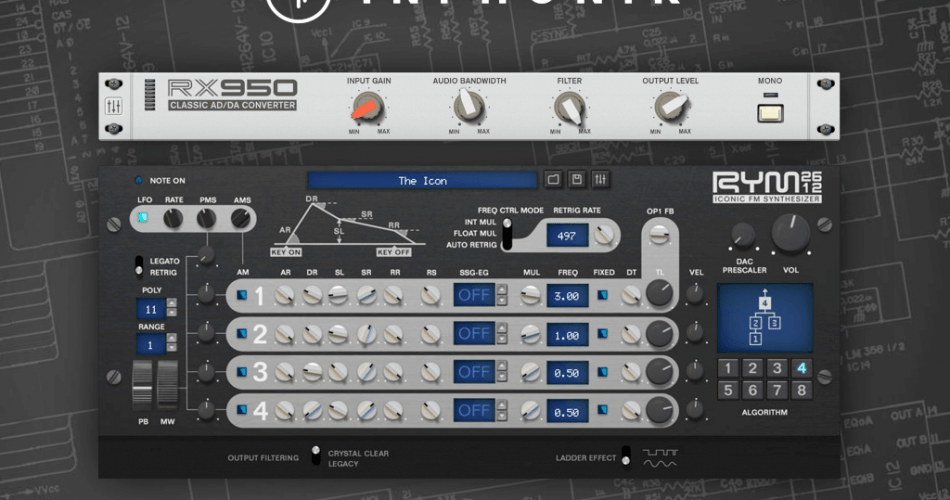
Task: Click the AMS knob
Action: coord(241,218)
